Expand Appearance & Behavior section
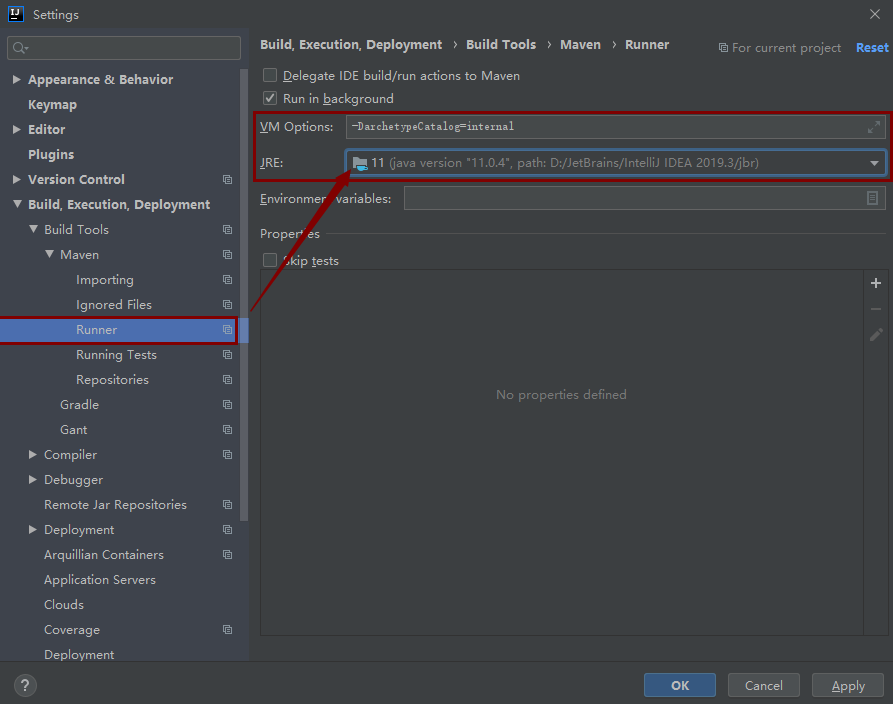Viewport: 893px width, 704px height. click(x=17, y=79)
